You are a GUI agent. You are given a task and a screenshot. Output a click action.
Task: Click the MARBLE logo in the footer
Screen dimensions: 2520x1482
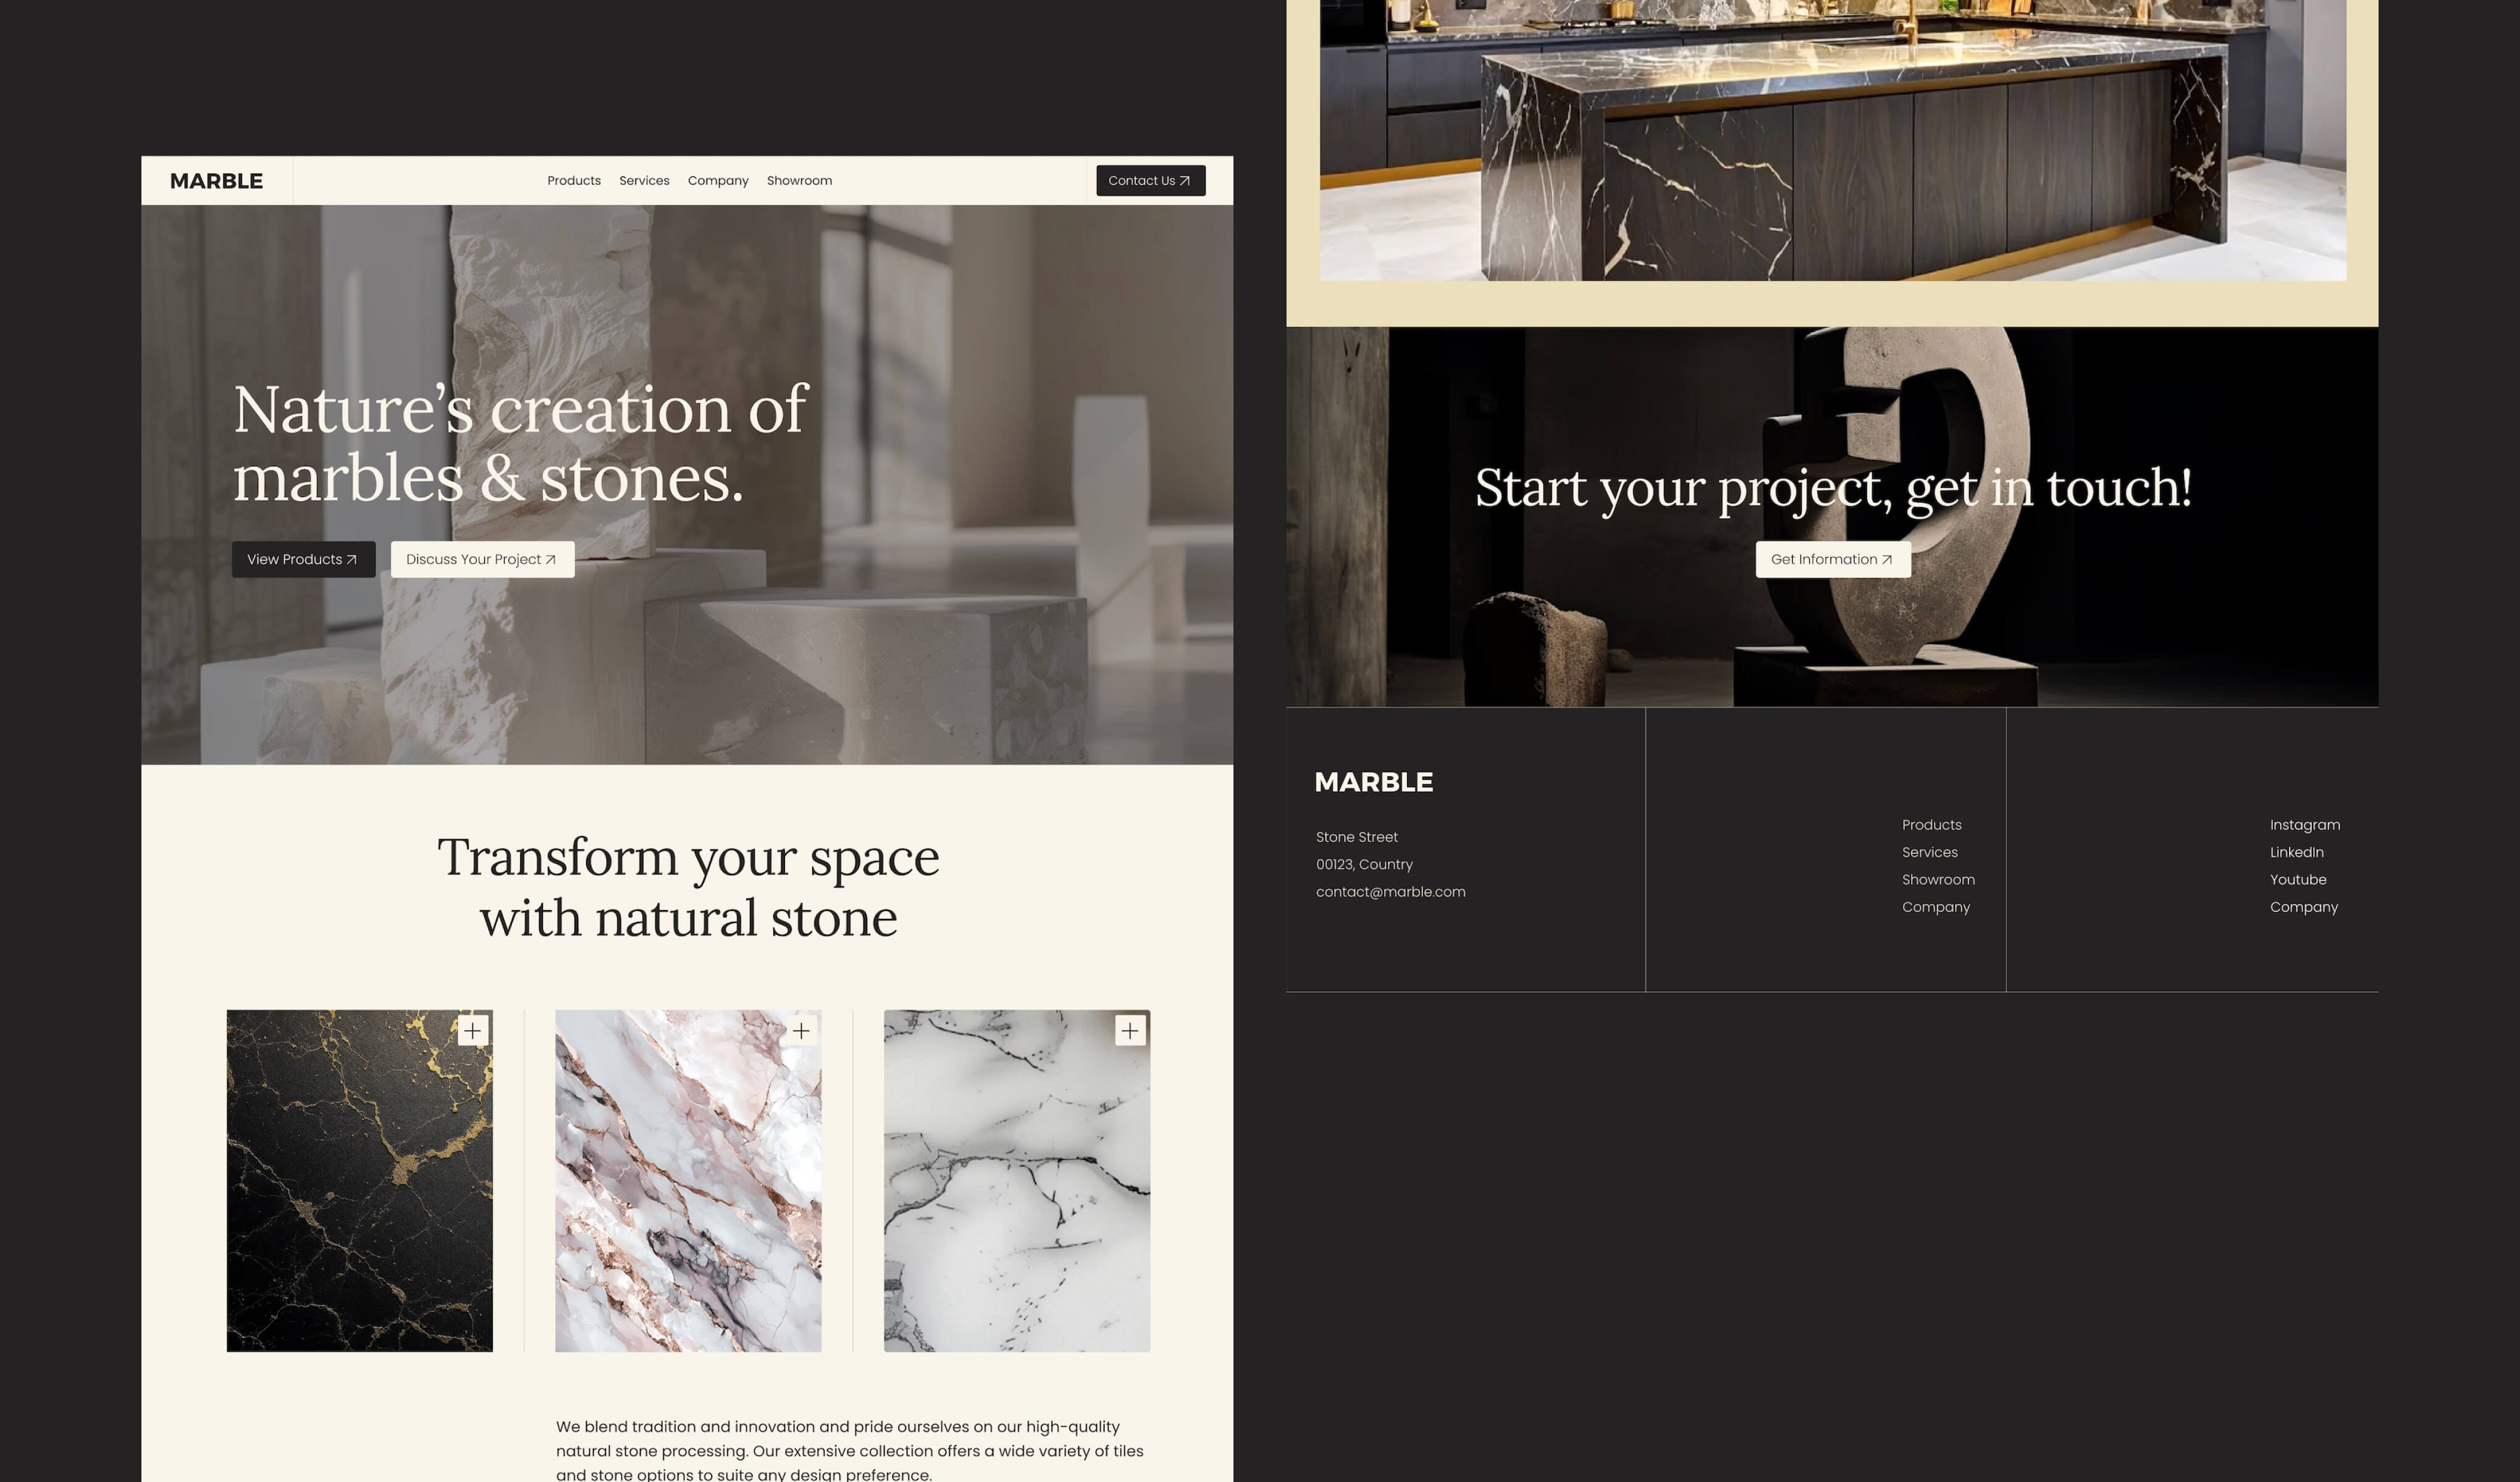coord(1373,782)
